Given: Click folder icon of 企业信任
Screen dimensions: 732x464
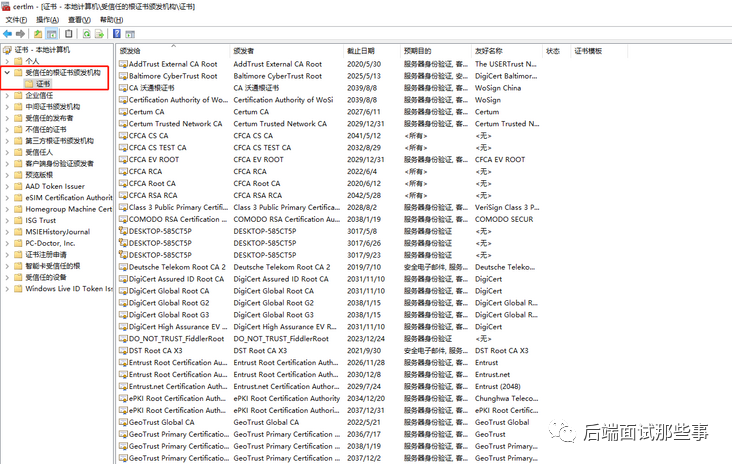Looking at the screenshot, I should click(18, 95).
